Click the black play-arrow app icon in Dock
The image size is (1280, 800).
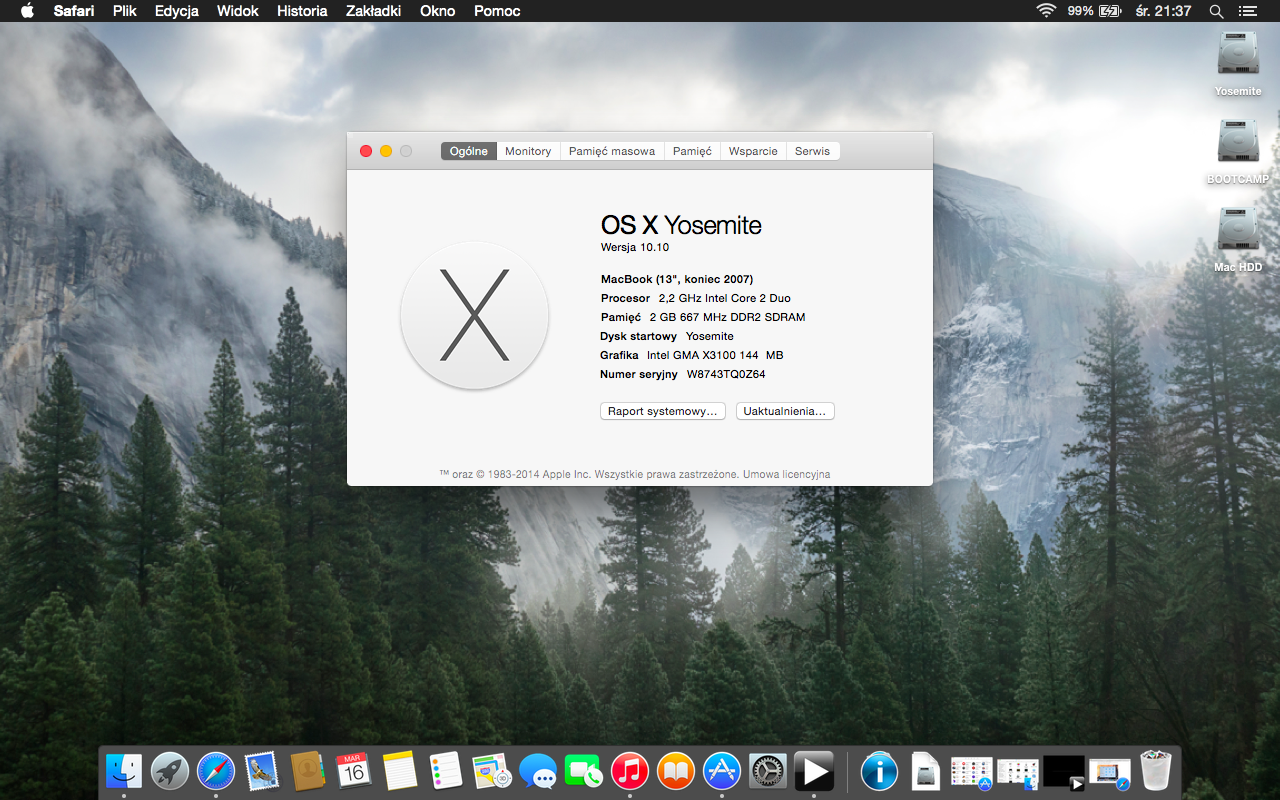(x=814, y=771)
